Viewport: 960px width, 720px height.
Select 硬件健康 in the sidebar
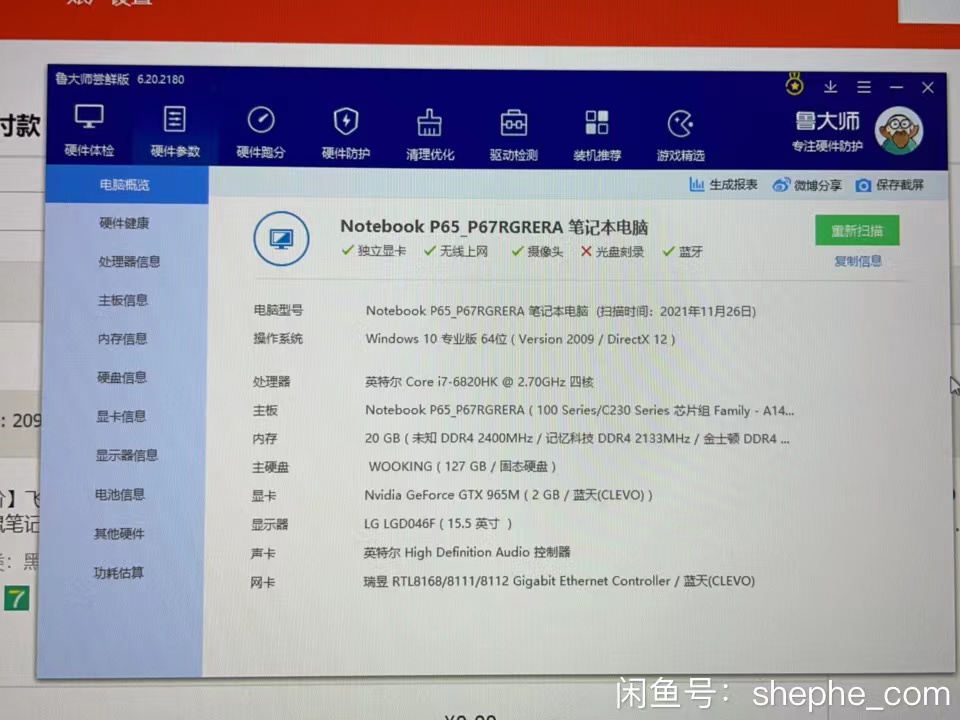coord(124,223)
